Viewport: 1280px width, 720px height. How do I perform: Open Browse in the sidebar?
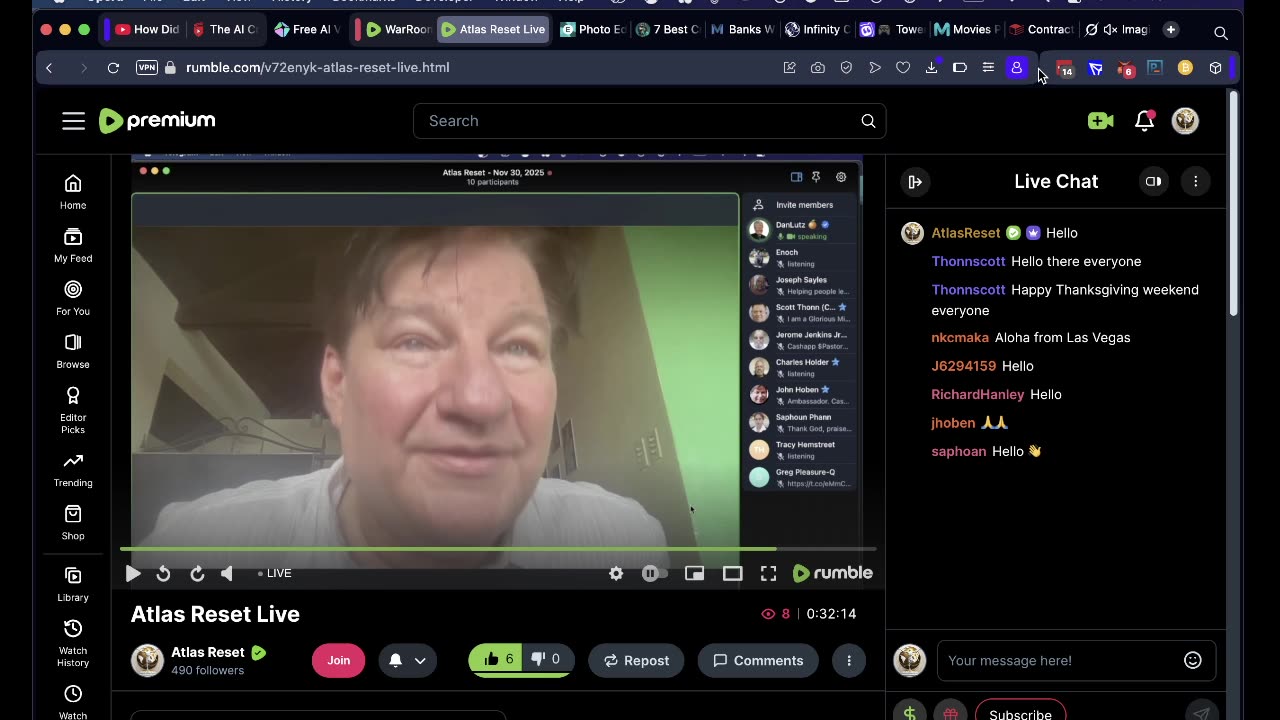coord(73,351)
